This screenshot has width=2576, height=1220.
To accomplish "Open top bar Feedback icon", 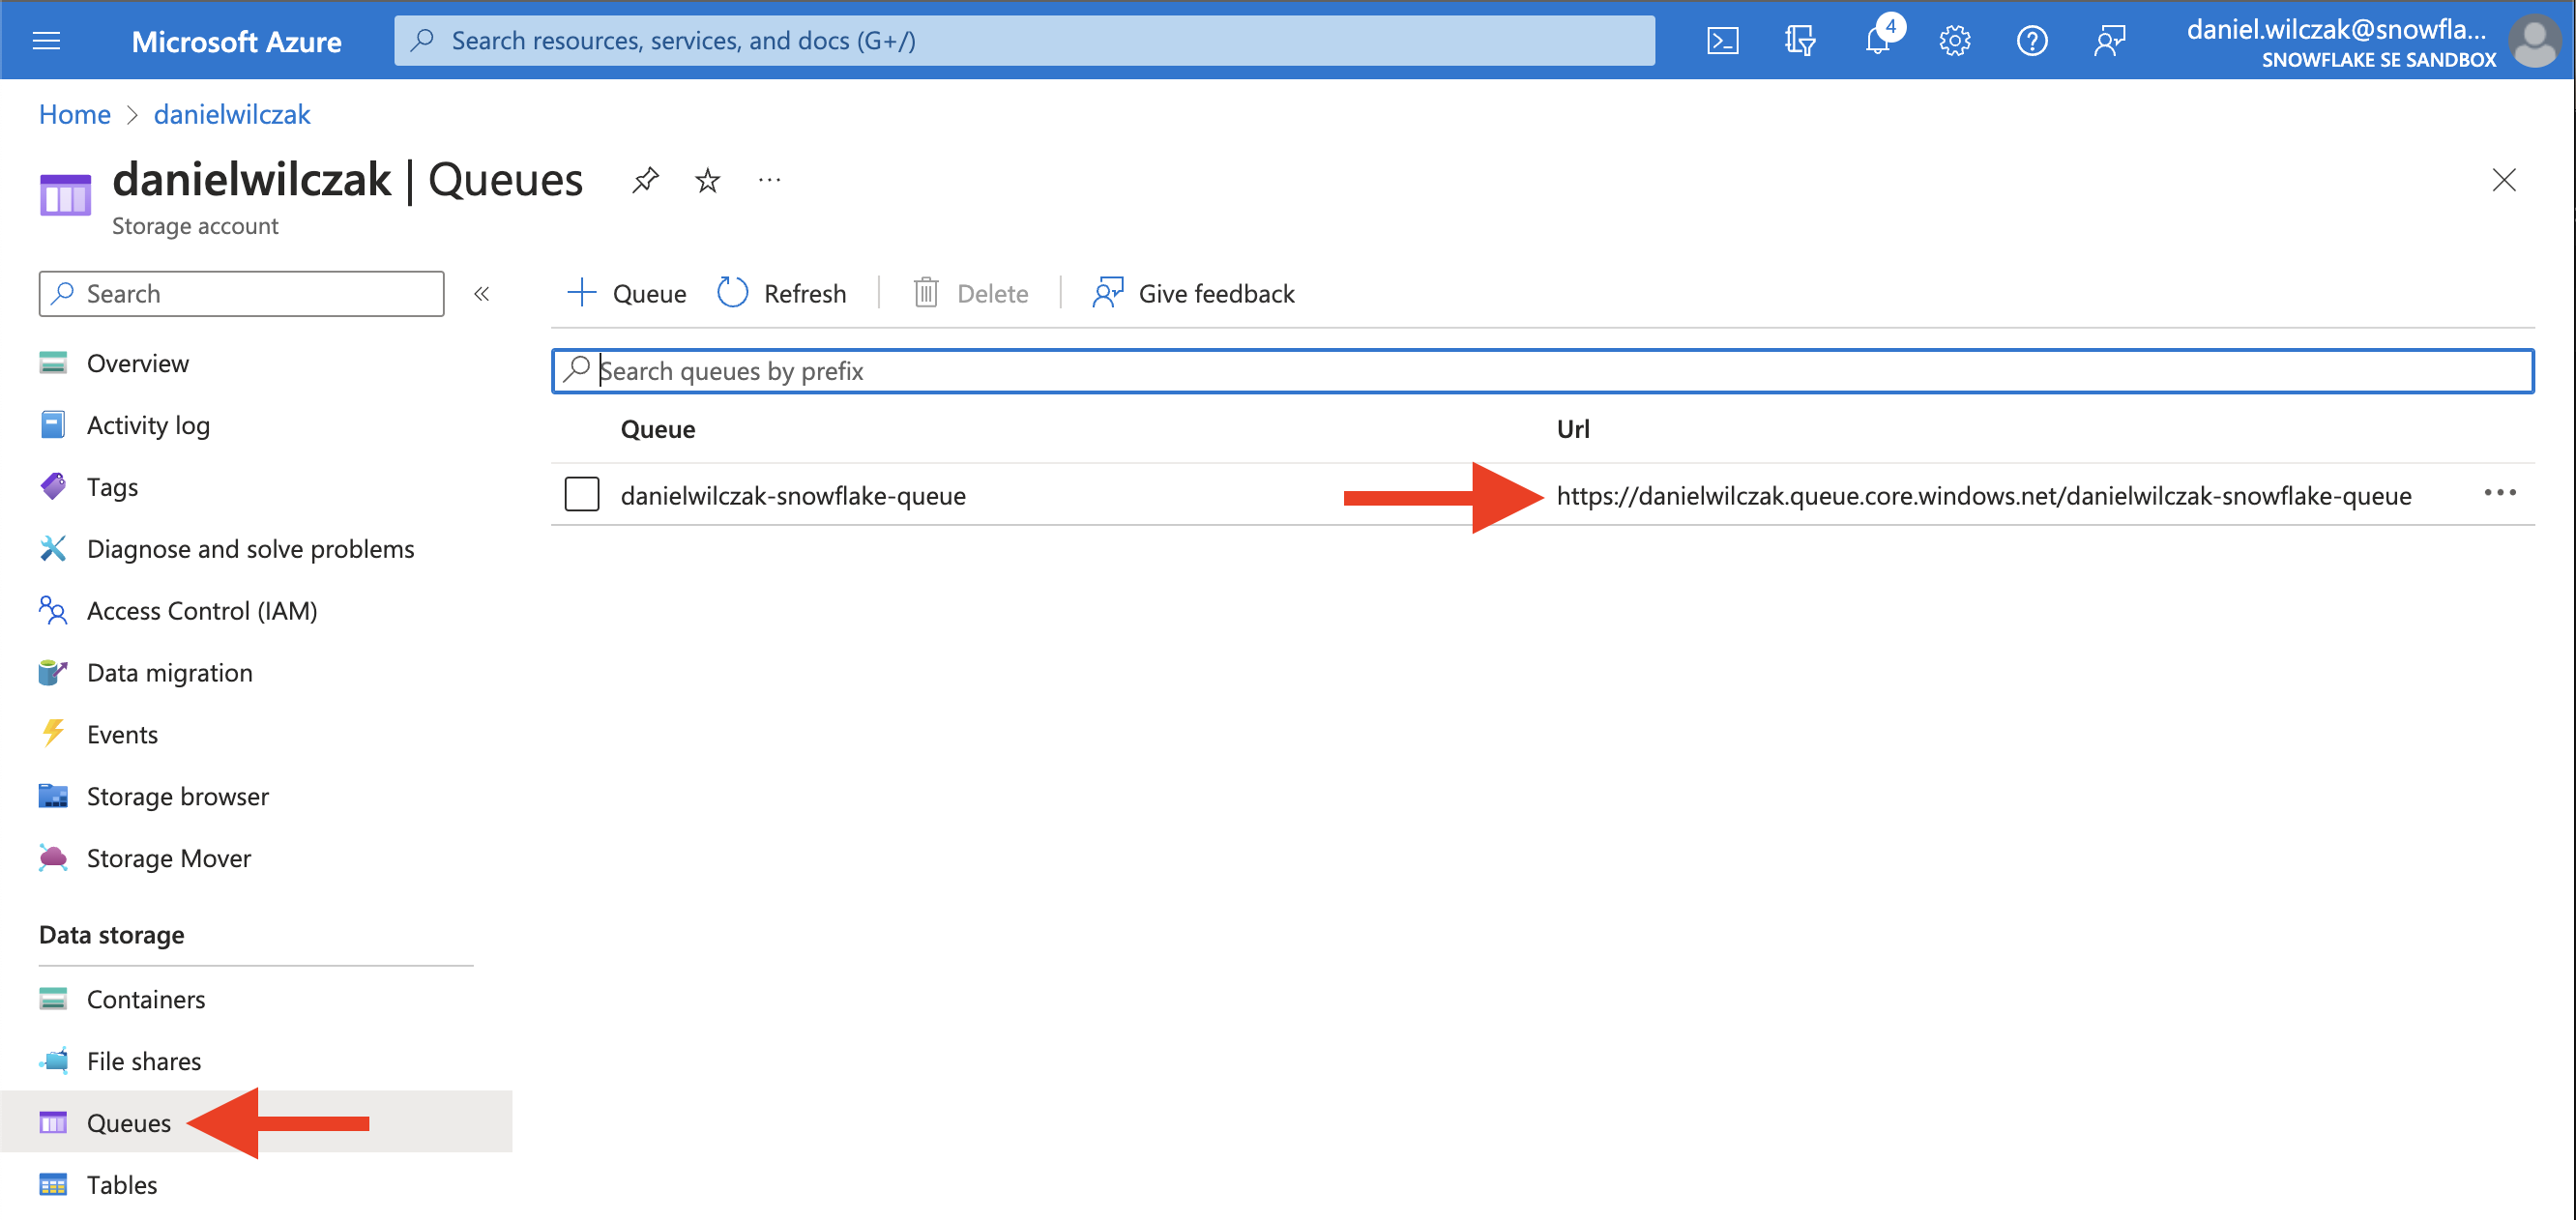I will (2109, 41).
